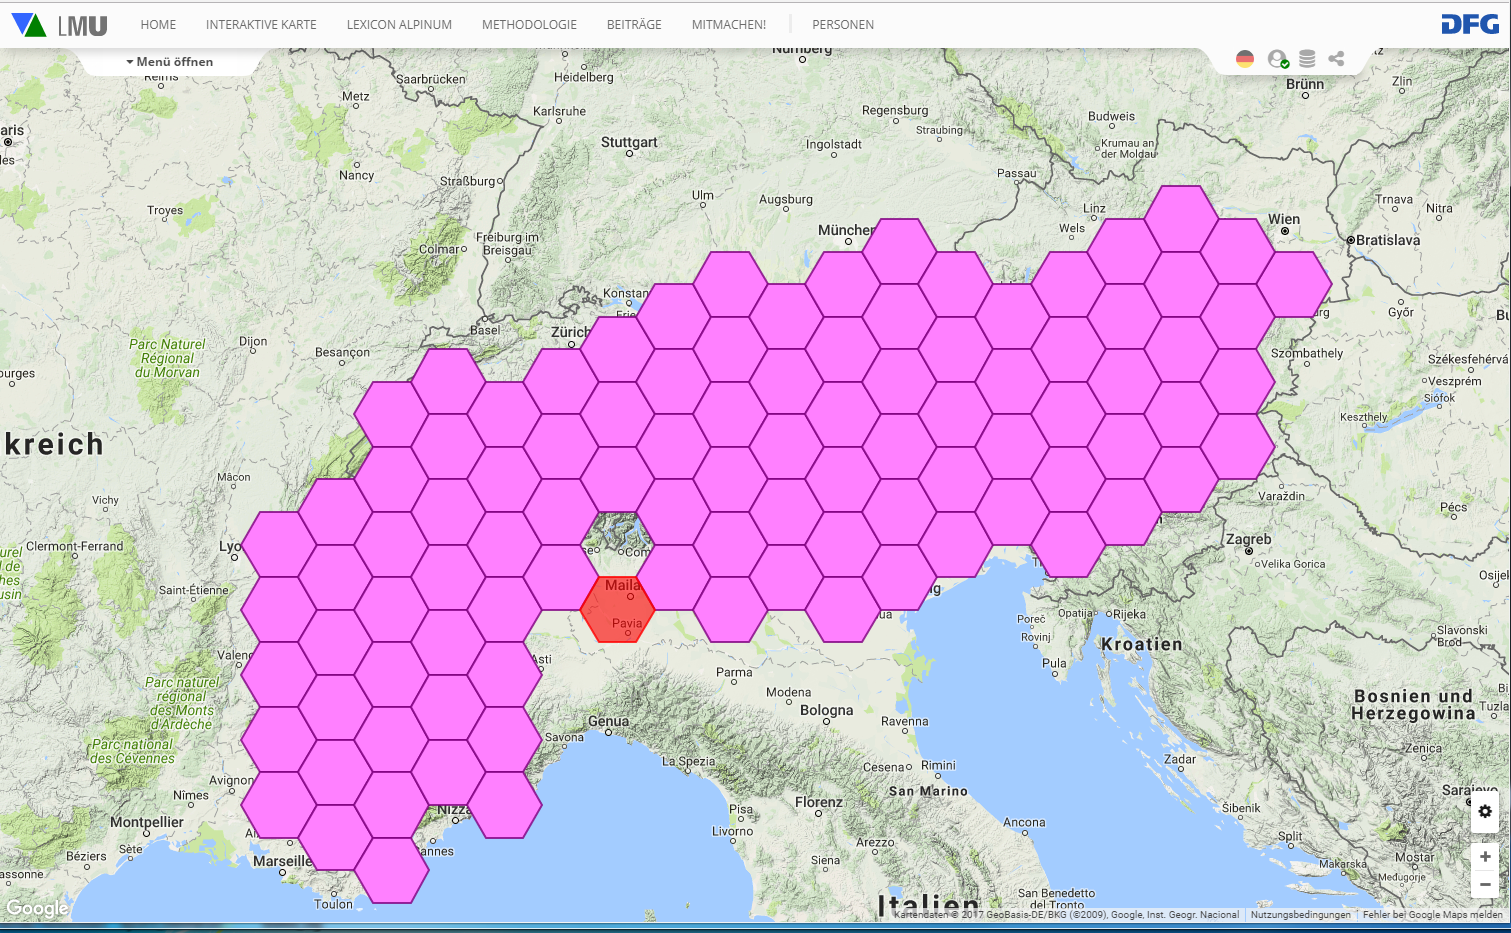Go to INTERAKTIVE KARTE
Viewport: 1511px width, 933px height.
click(261, 25)
